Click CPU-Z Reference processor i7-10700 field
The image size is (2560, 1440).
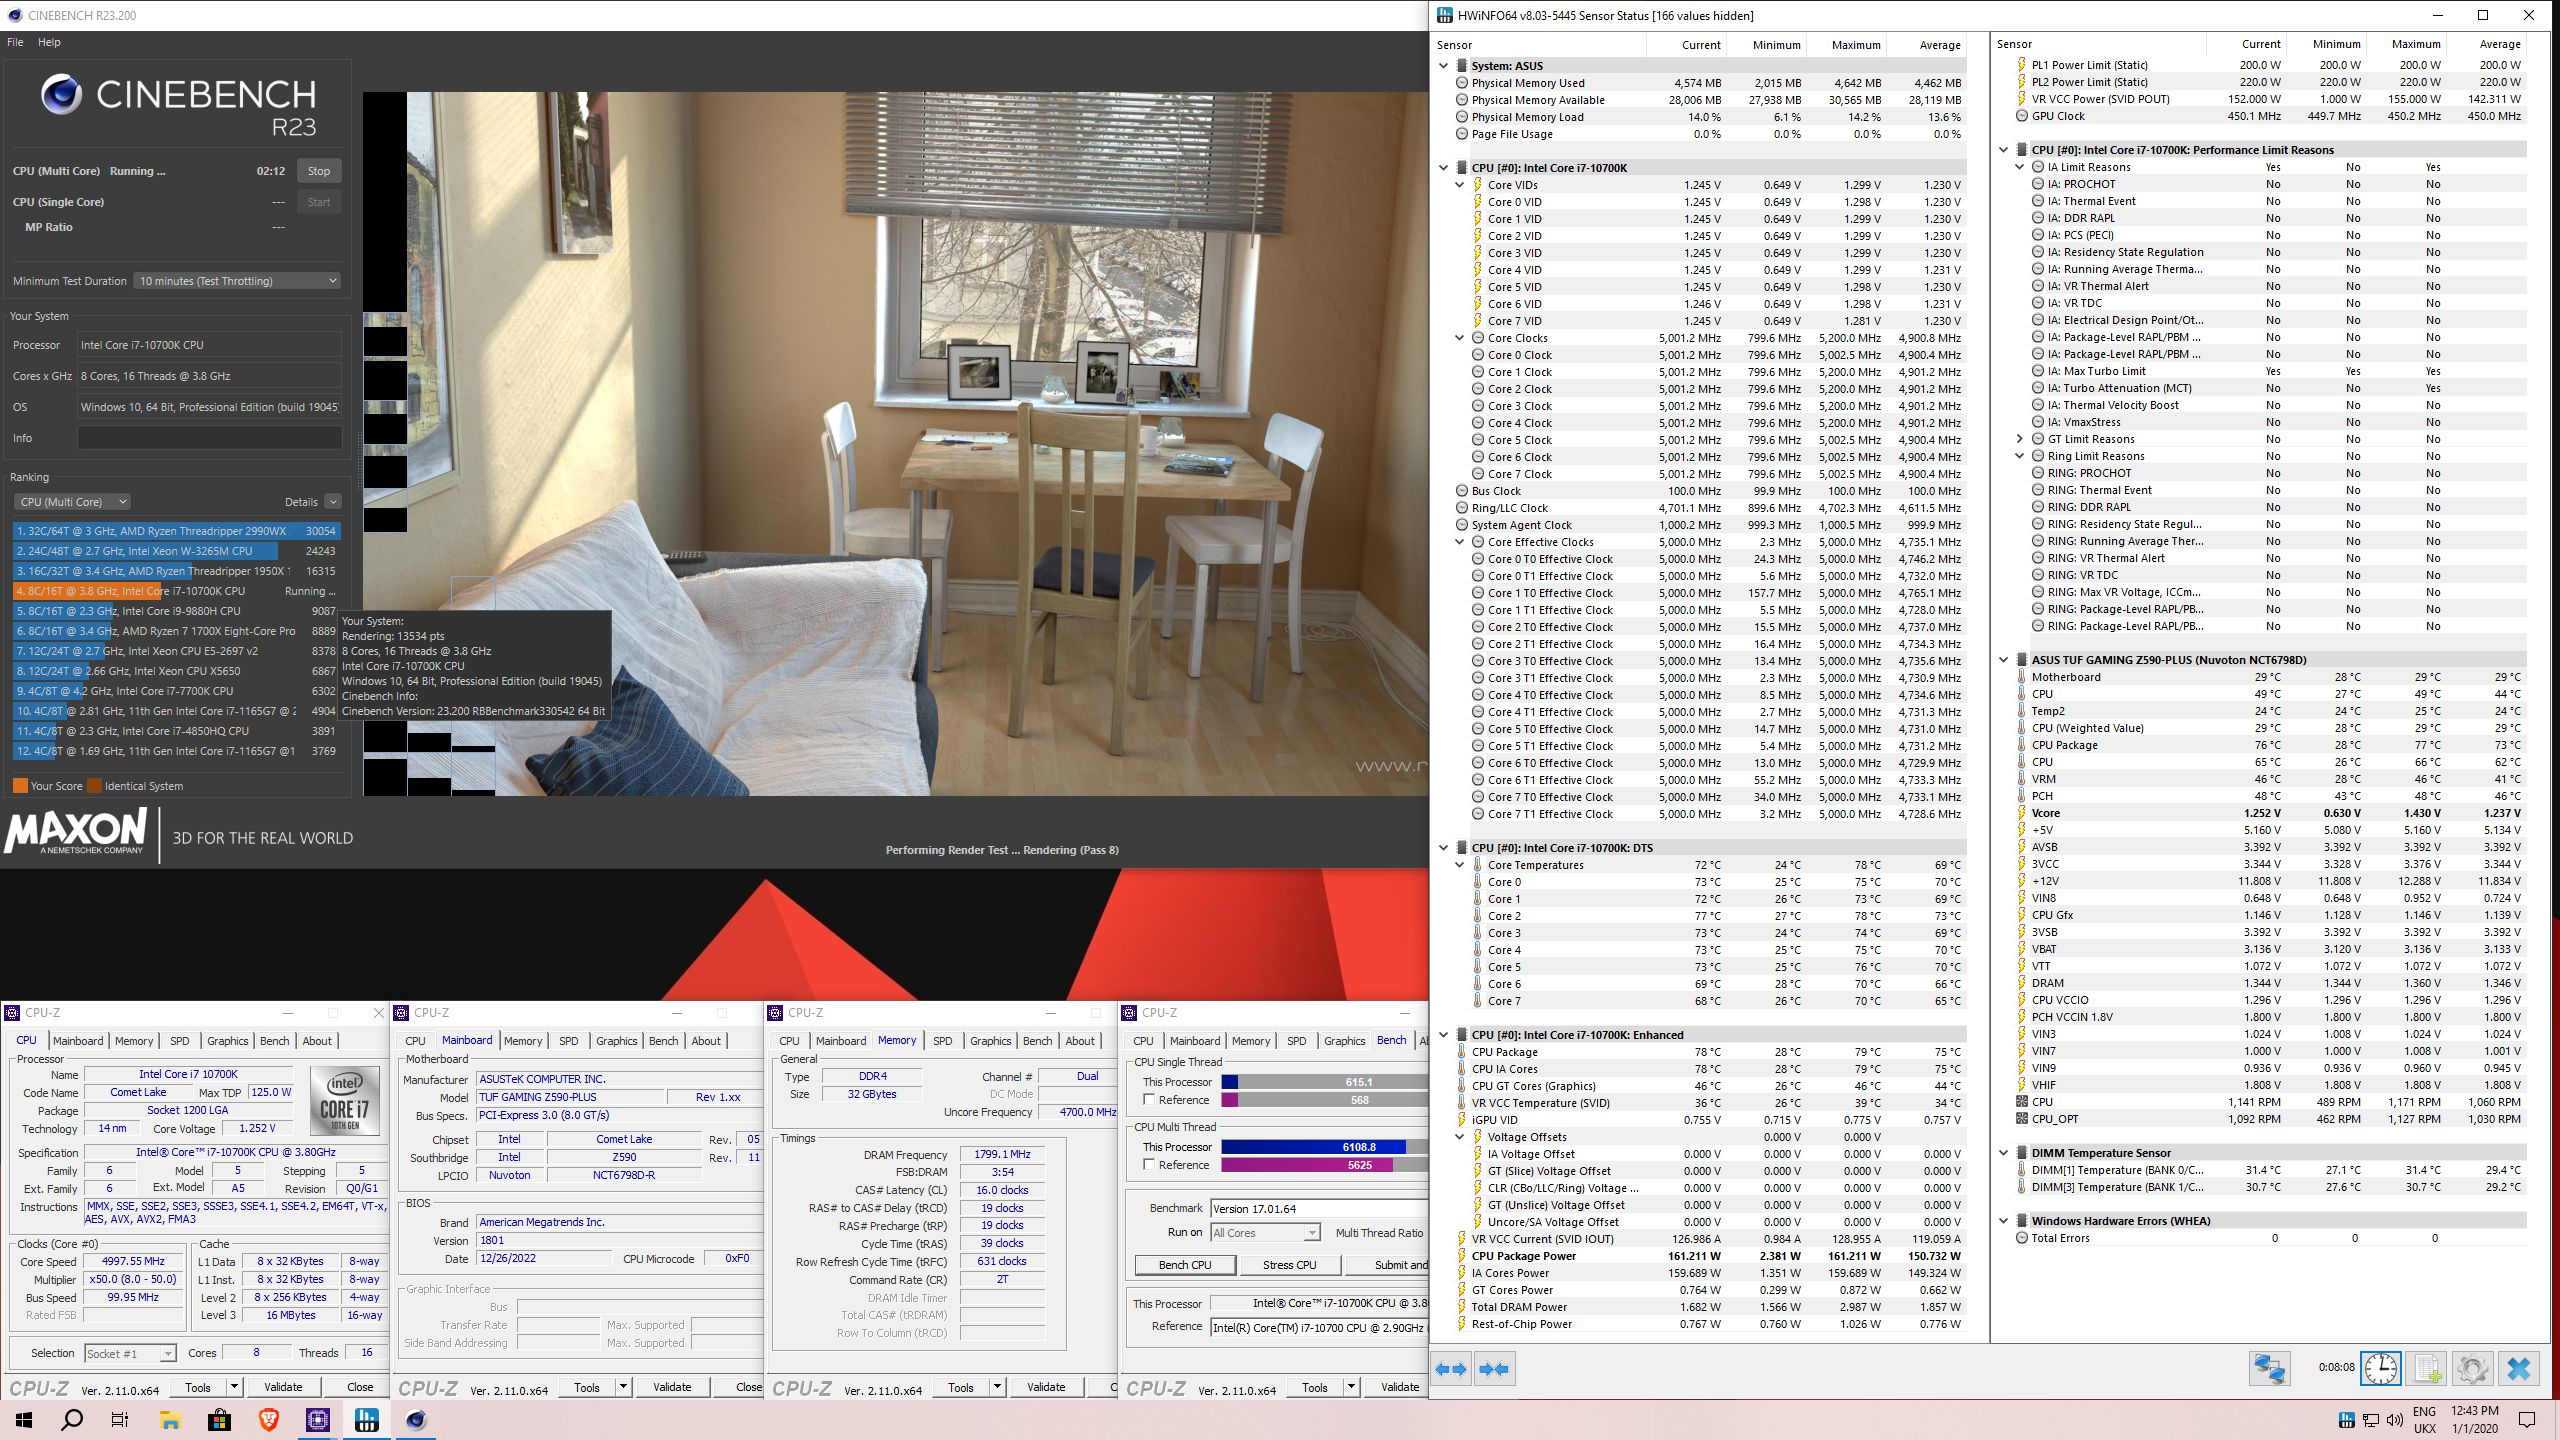pyautogui.click(x=1319, y=1327)
